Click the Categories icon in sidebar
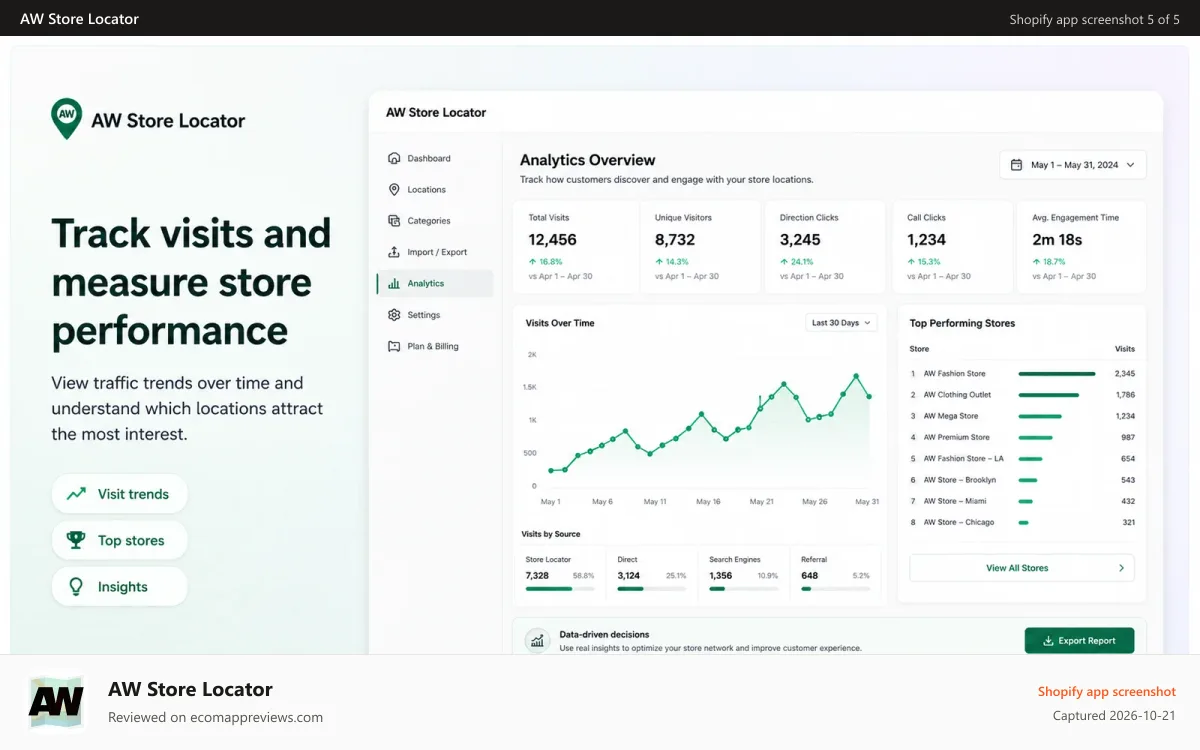Image resolution: width=1200 pixels, height=750 pixels. point(393,221)
